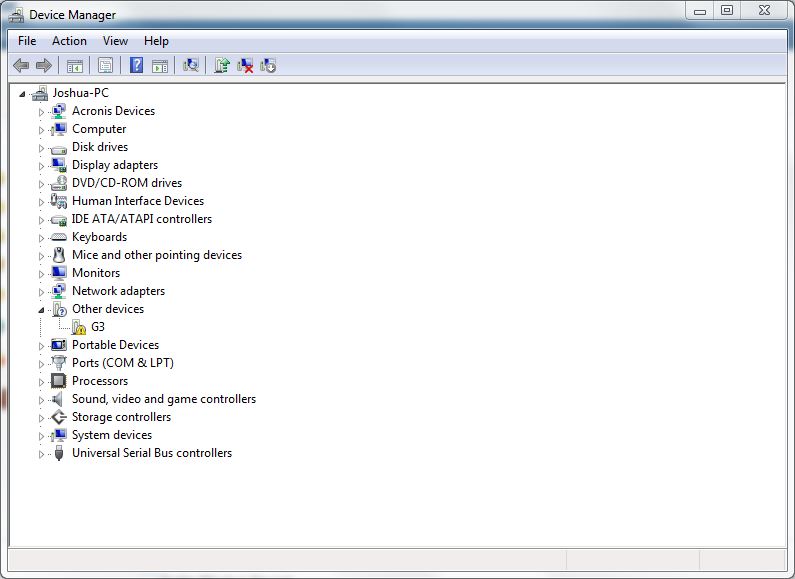Click the DVD/CD-ROM drives icon

point(59,183)
